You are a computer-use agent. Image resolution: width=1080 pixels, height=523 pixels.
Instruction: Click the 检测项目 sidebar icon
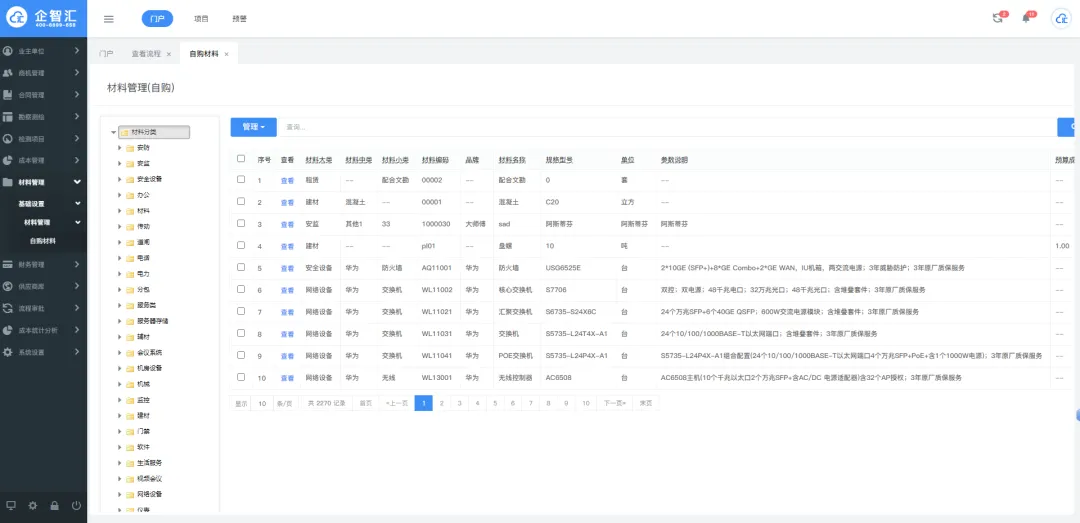[8, 139]
